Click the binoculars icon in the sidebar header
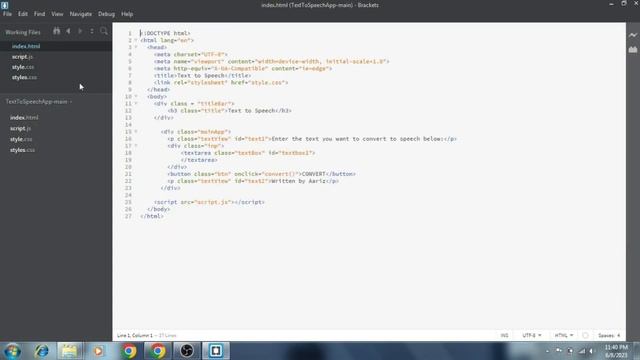This screenshot has height=360, width=640. click(56, 31)
